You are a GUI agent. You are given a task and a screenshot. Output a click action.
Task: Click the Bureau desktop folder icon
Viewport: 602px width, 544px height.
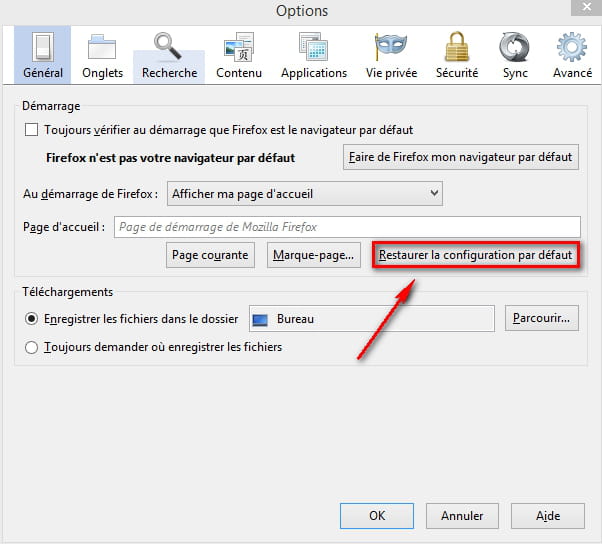coord(260,319)
